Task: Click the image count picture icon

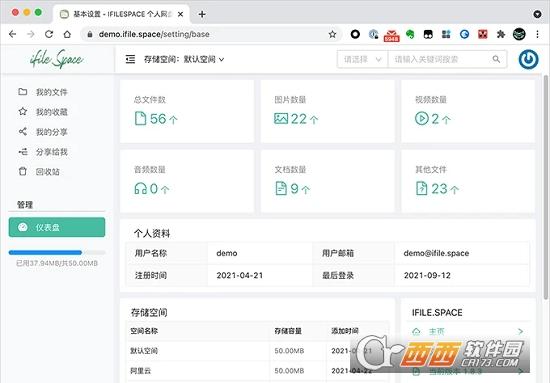Action: (x=281, y=119)
